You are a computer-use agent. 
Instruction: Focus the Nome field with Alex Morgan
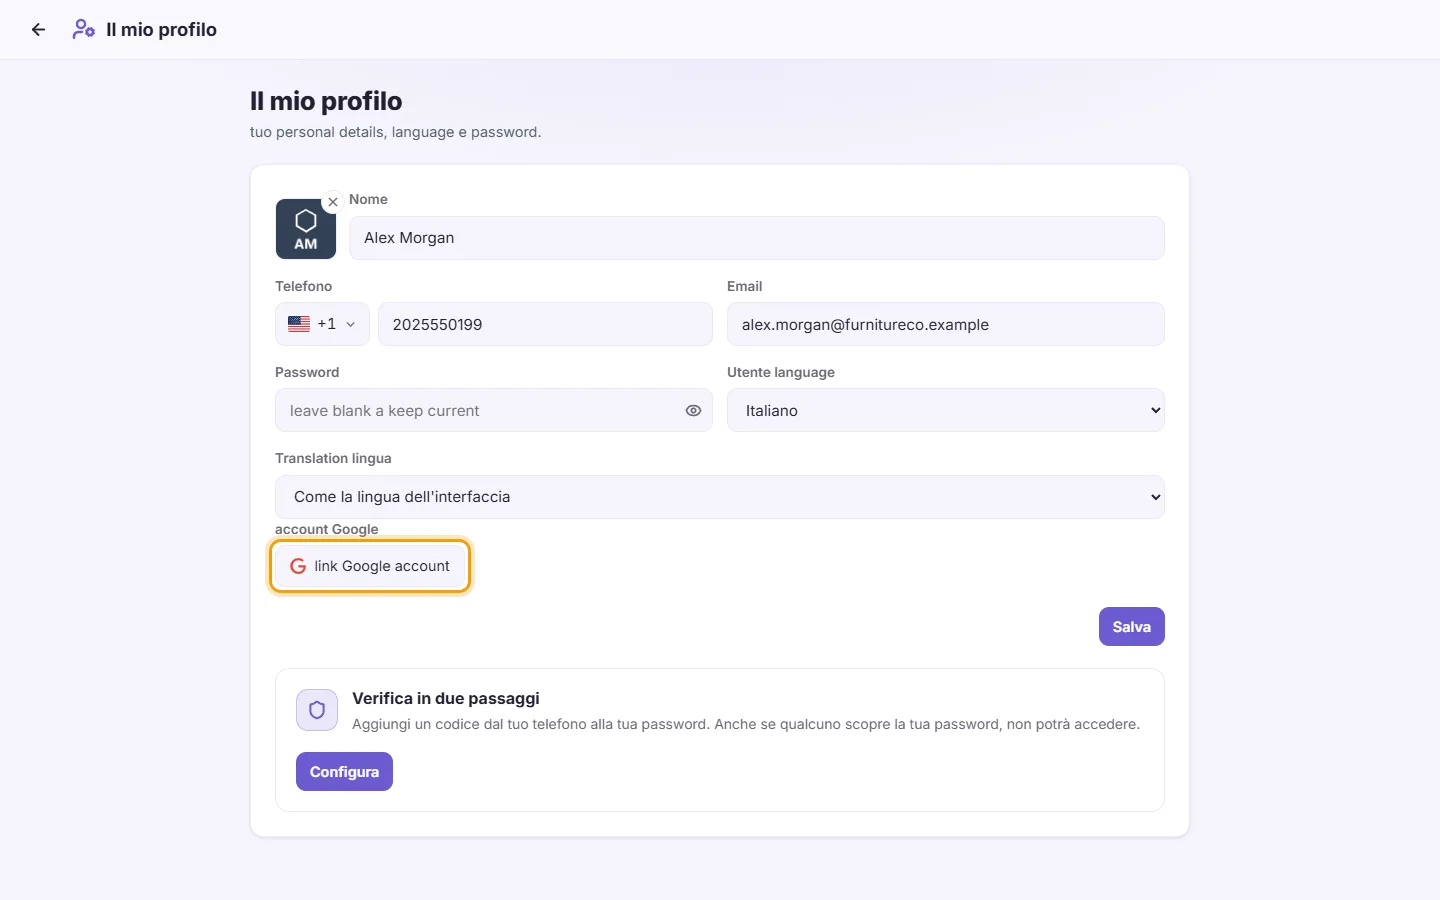pos(757,238)
